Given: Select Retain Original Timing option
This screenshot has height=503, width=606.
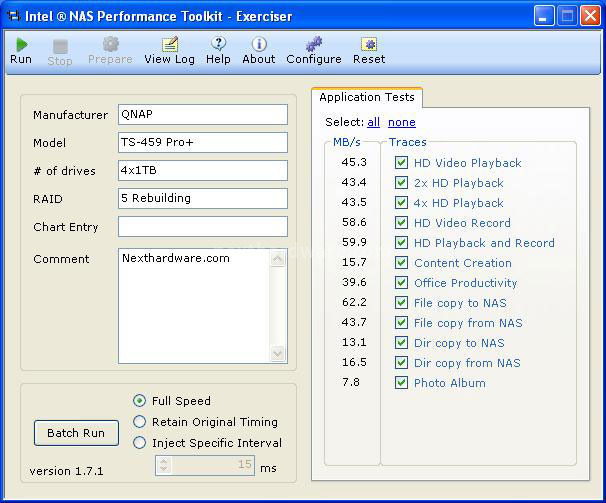Looking at the screenshot, I should 140,422.
